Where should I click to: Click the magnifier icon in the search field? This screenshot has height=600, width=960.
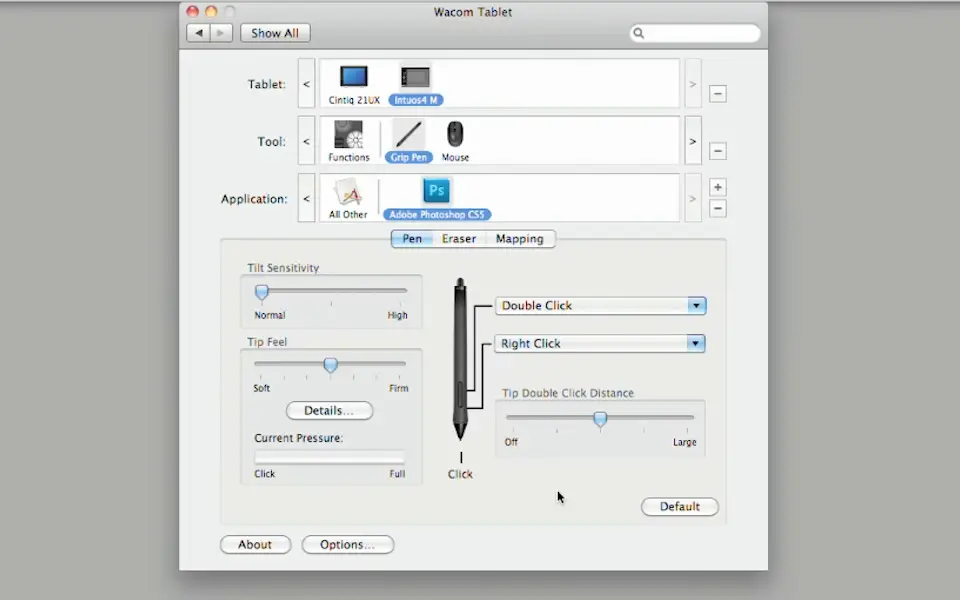point(639,33)
